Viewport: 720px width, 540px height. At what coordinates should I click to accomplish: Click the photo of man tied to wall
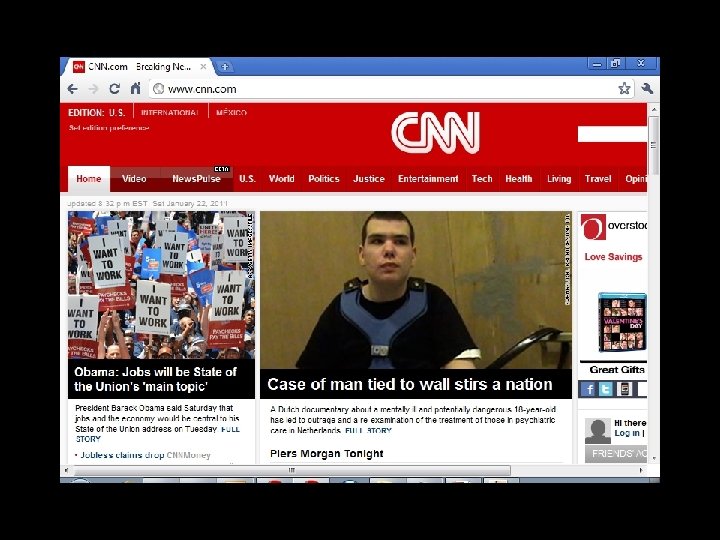coord(416,290)
